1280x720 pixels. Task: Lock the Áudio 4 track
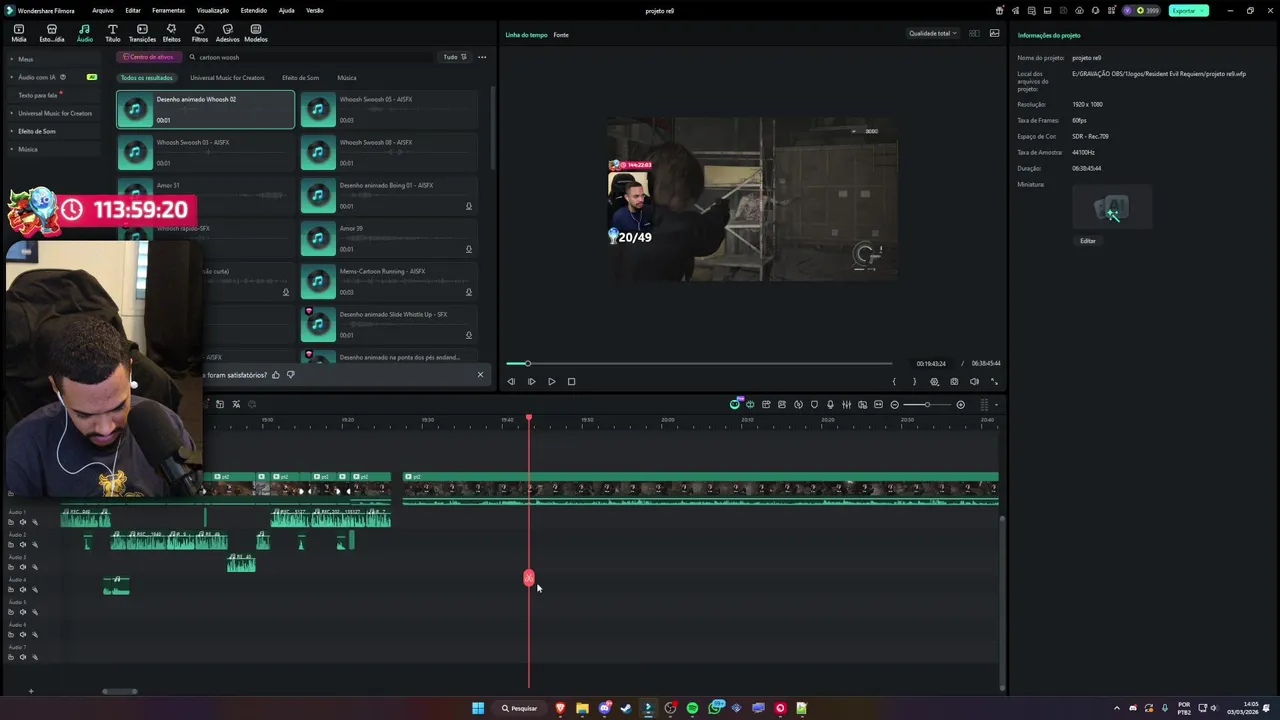12,590
